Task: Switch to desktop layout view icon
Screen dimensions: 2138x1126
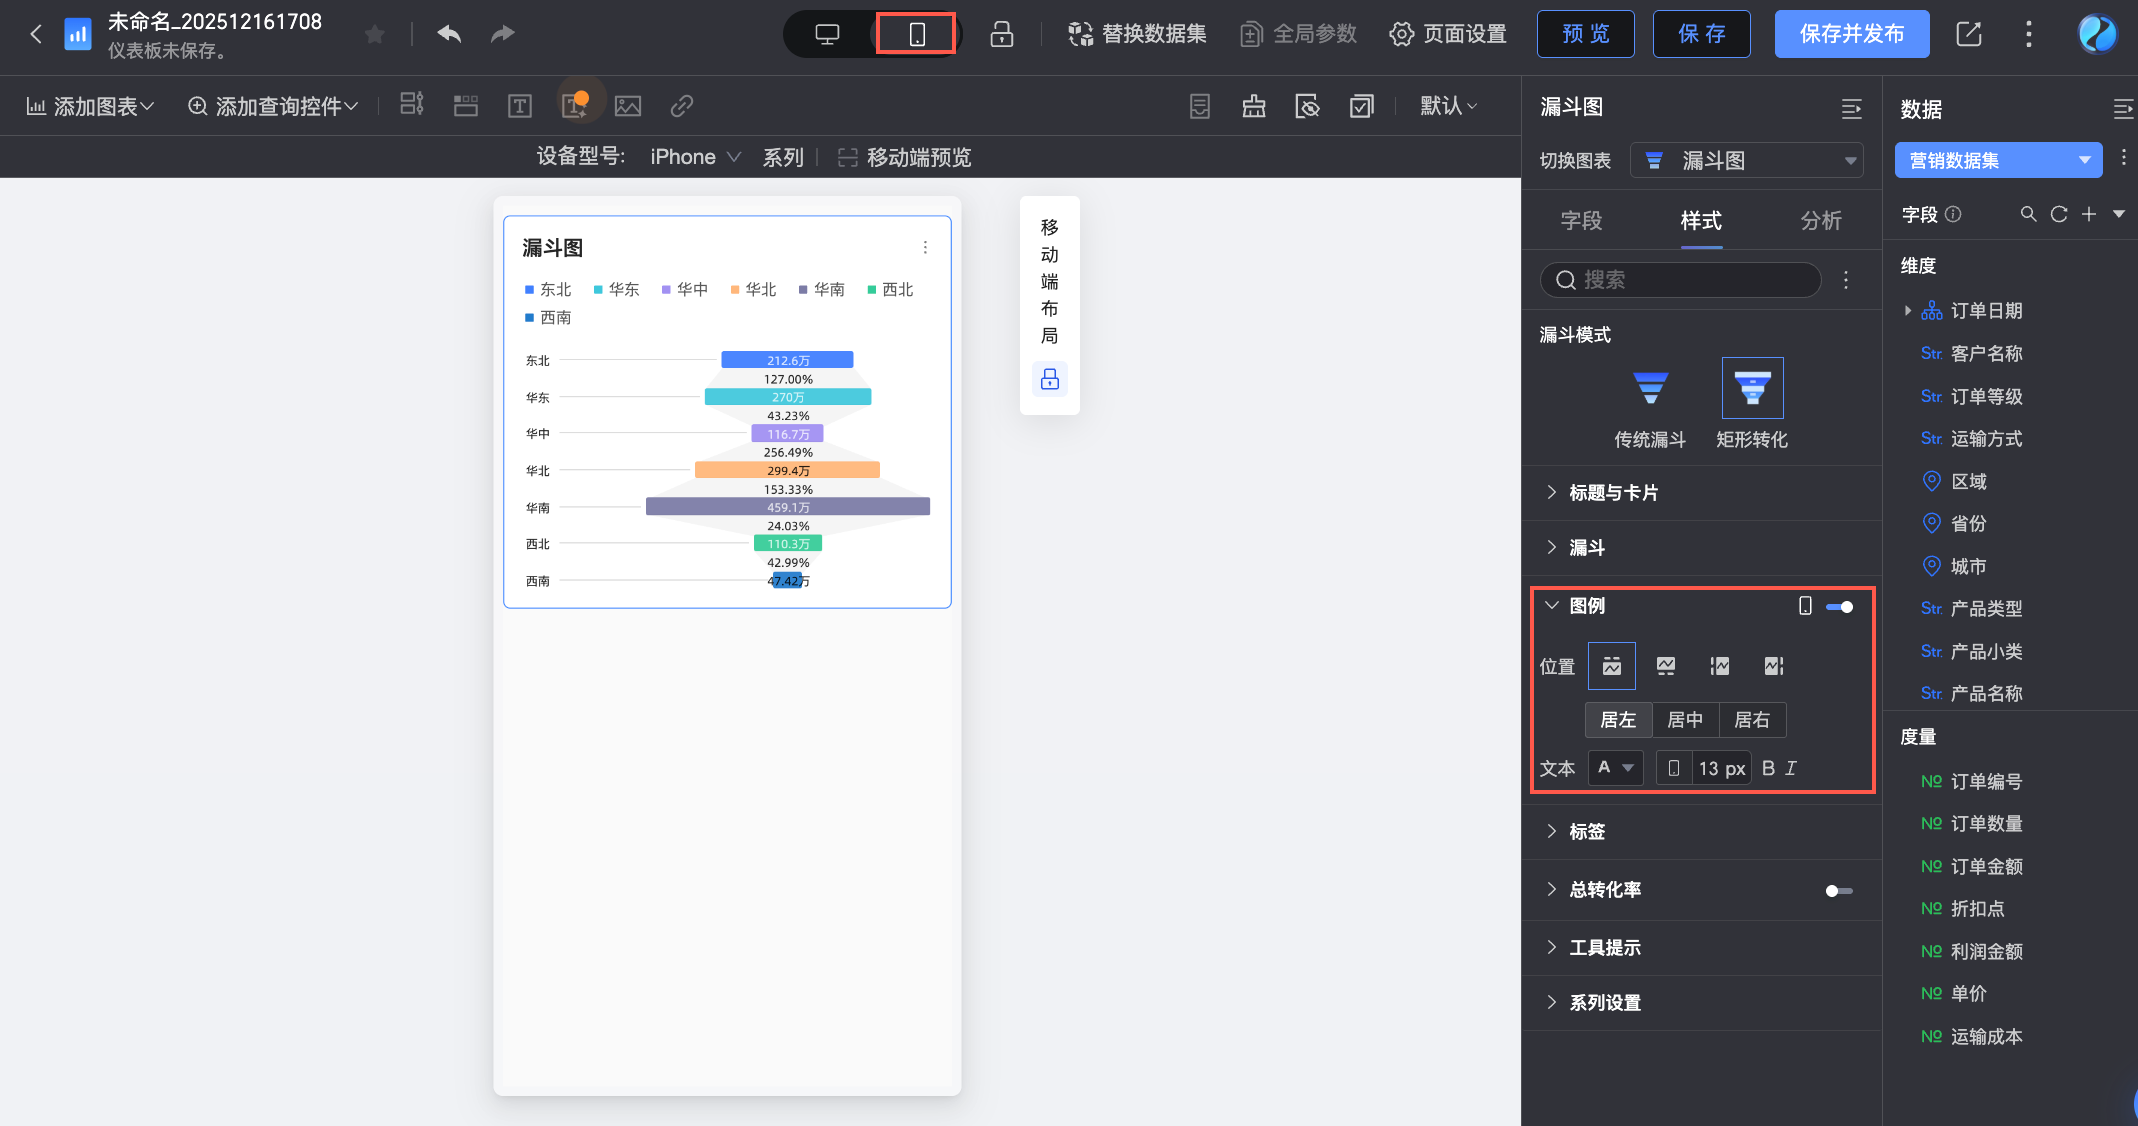Action: [827, 34]
